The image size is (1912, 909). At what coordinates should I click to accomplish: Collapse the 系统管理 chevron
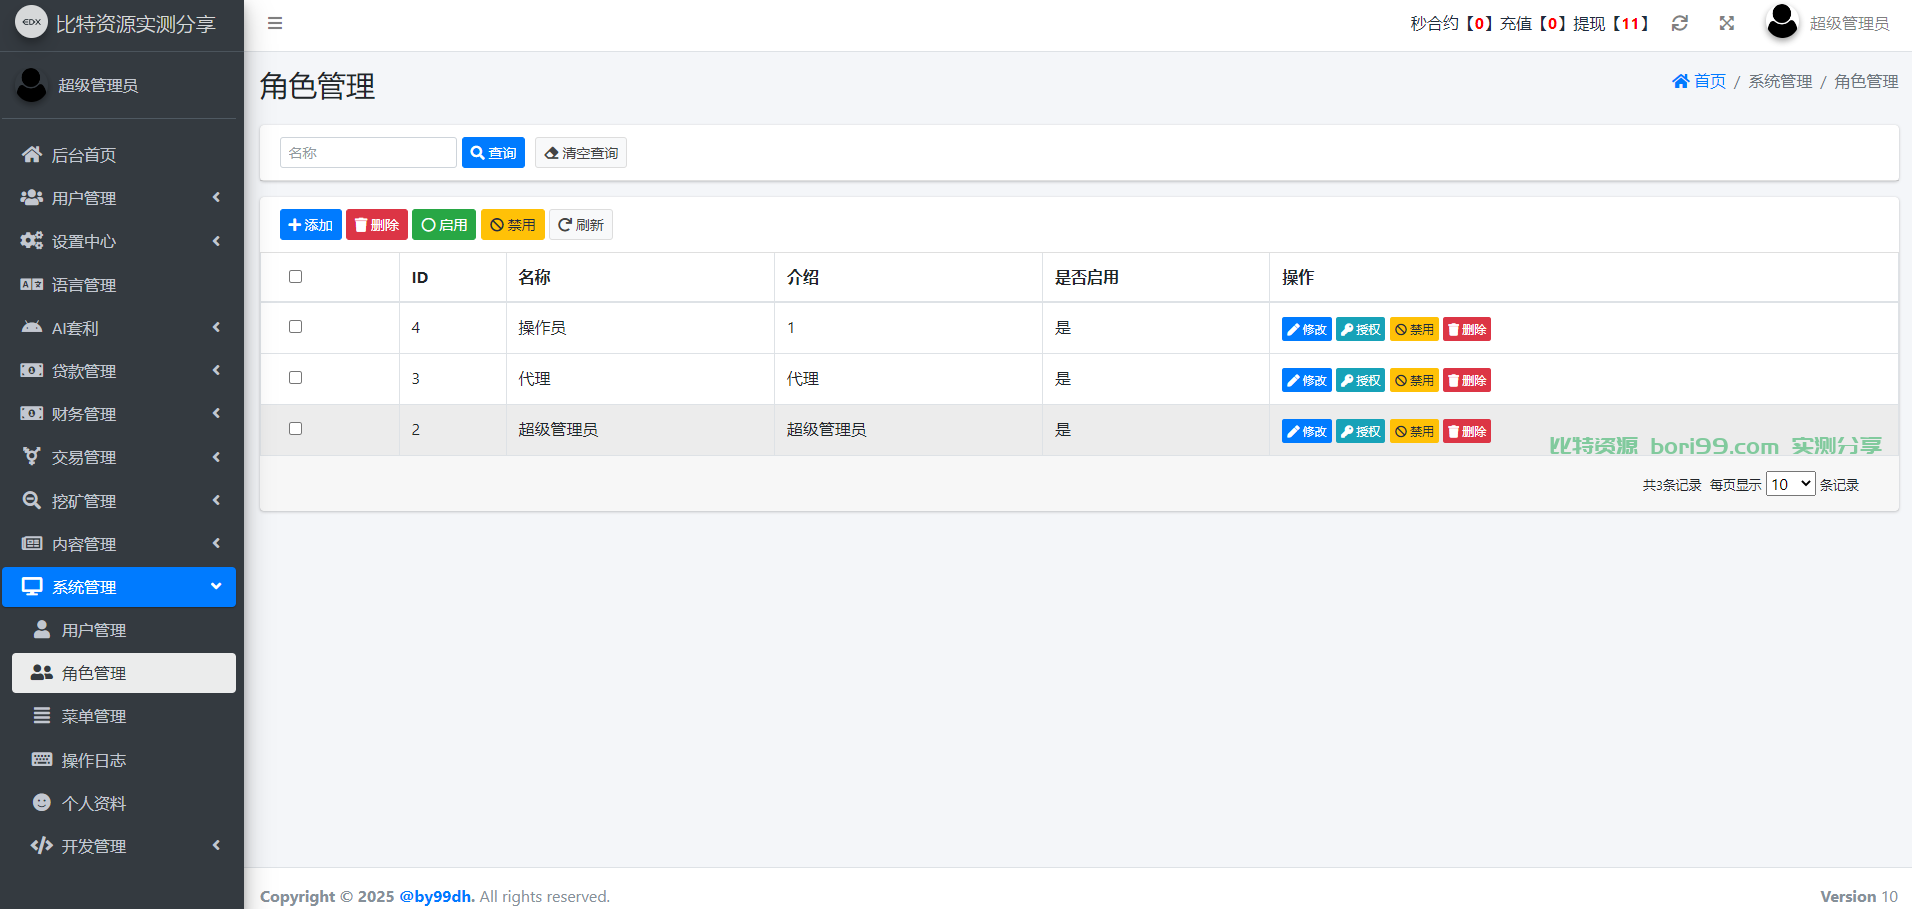[216, 586]
